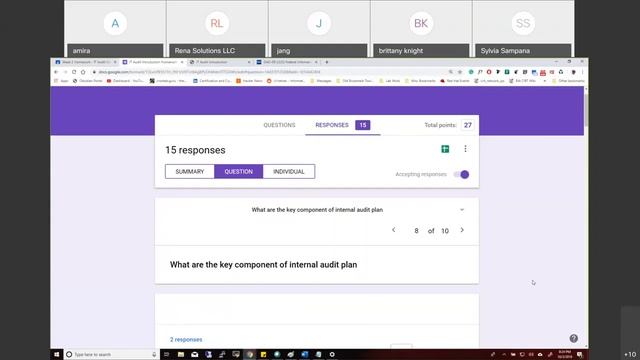
Task: Open the Other bookmarks folder
Action: (x=568, y=81)
